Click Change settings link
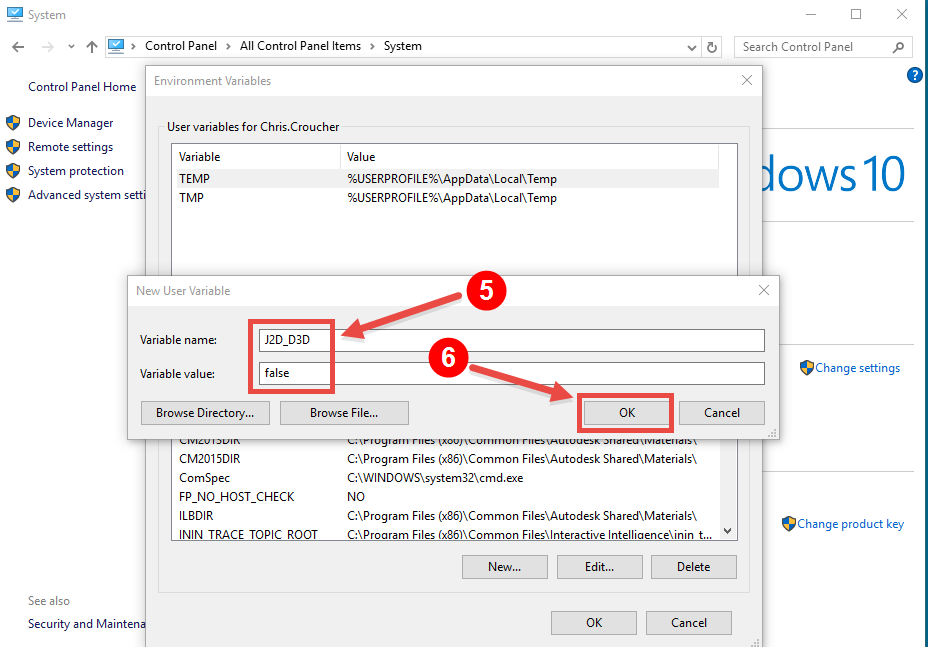The height and width of the screenshot is (647, 928). pos(857,368)
